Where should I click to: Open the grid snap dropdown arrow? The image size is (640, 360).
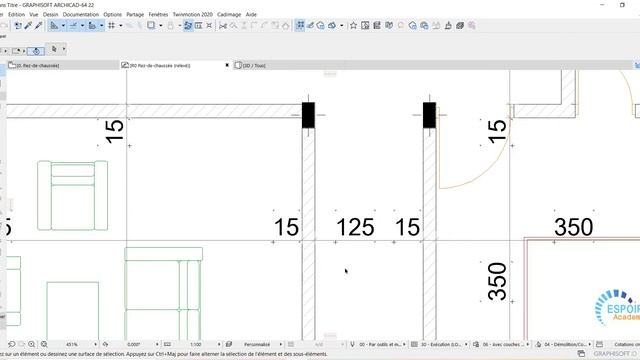120,25
